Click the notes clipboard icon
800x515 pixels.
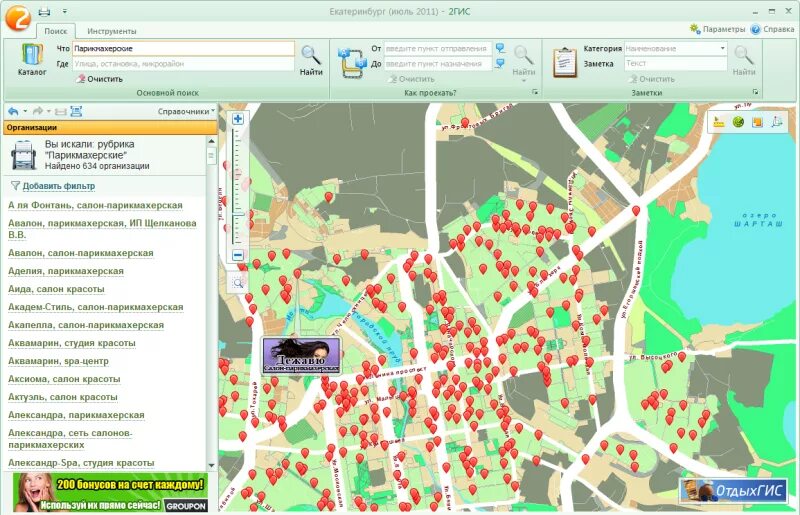coord(565,62)
